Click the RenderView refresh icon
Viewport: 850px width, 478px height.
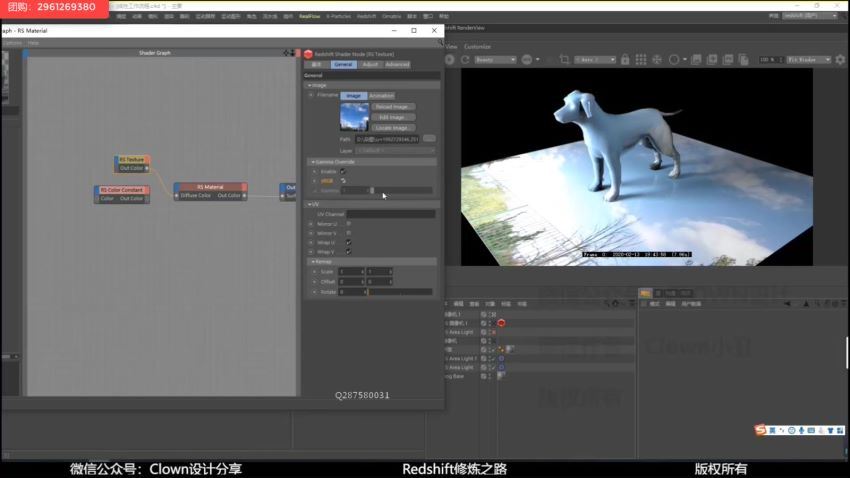coord(465,60)
